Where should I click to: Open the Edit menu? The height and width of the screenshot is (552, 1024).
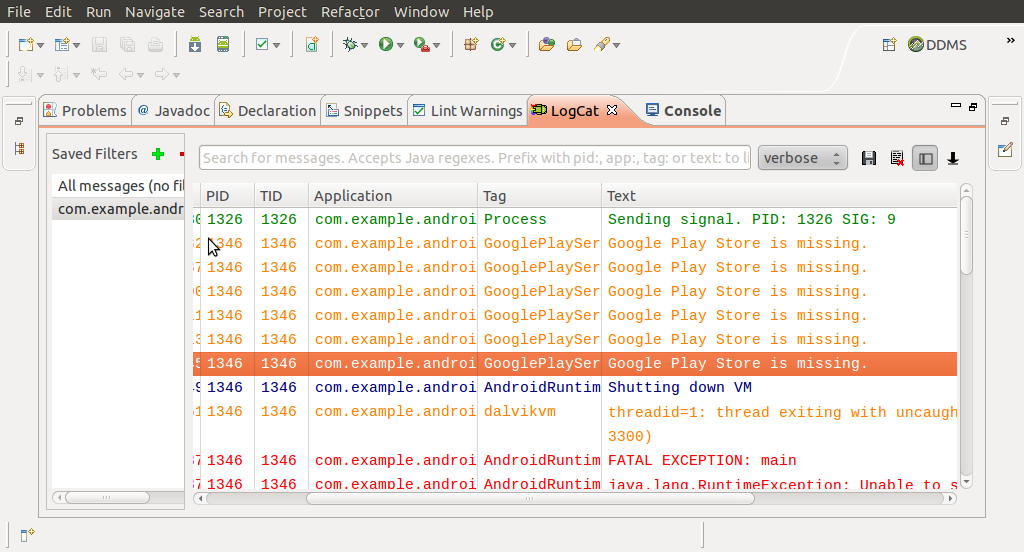point(58,12)
